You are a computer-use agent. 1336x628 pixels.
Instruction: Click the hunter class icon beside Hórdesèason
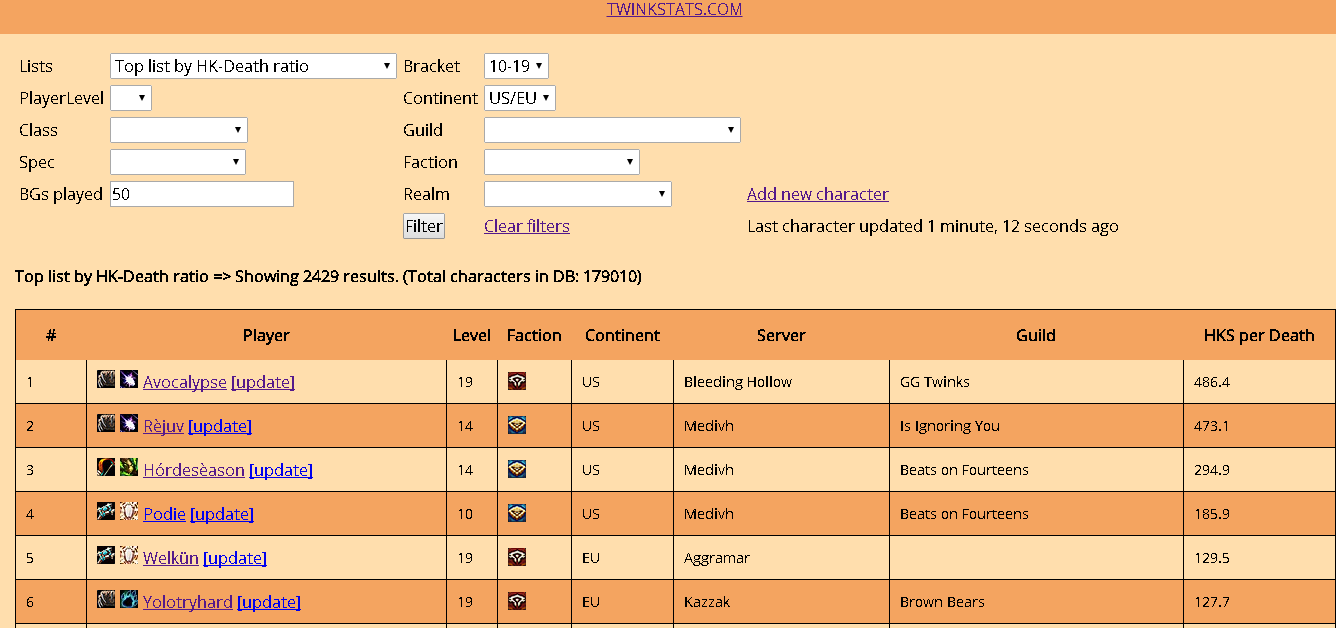pos(106,468)
